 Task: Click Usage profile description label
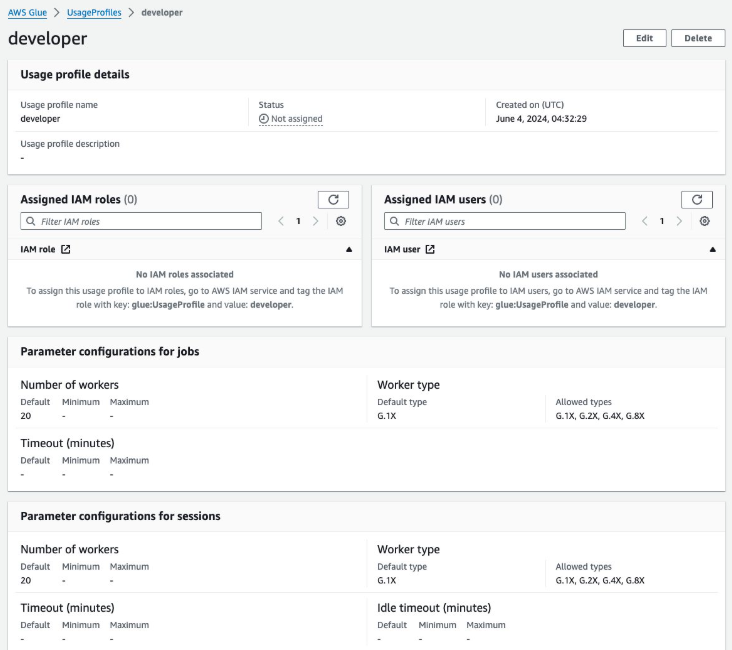pyautogui.click(x=70, y=144)
